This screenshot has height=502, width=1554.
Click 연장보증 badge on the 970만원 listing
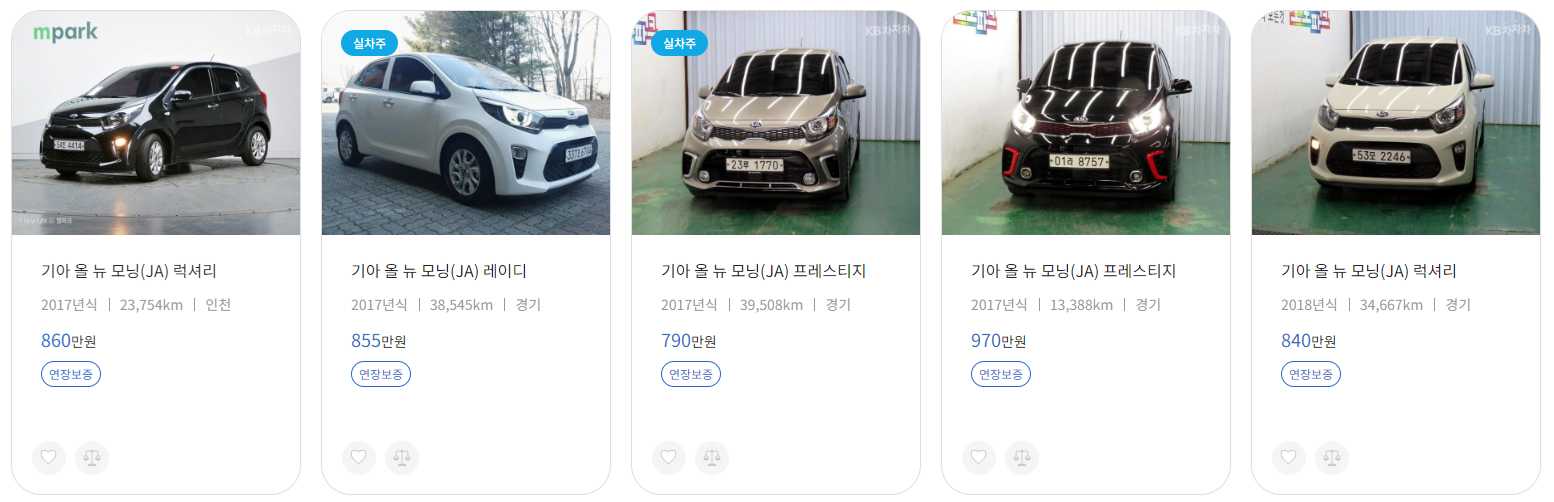(x=1001, y=374)
